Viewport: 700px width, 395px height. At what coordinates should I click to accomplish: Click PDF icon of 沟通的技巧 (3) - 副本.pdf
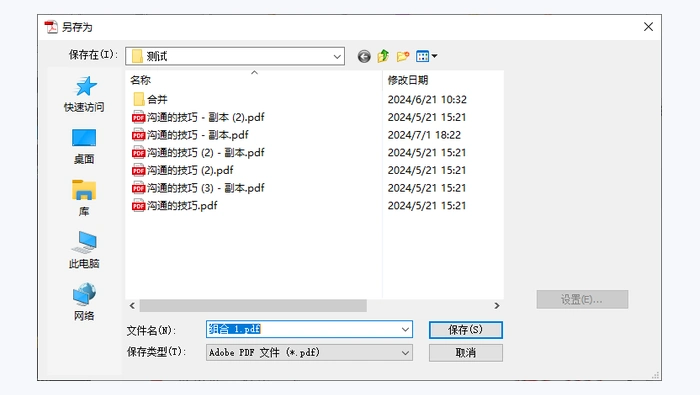point(138,188)
